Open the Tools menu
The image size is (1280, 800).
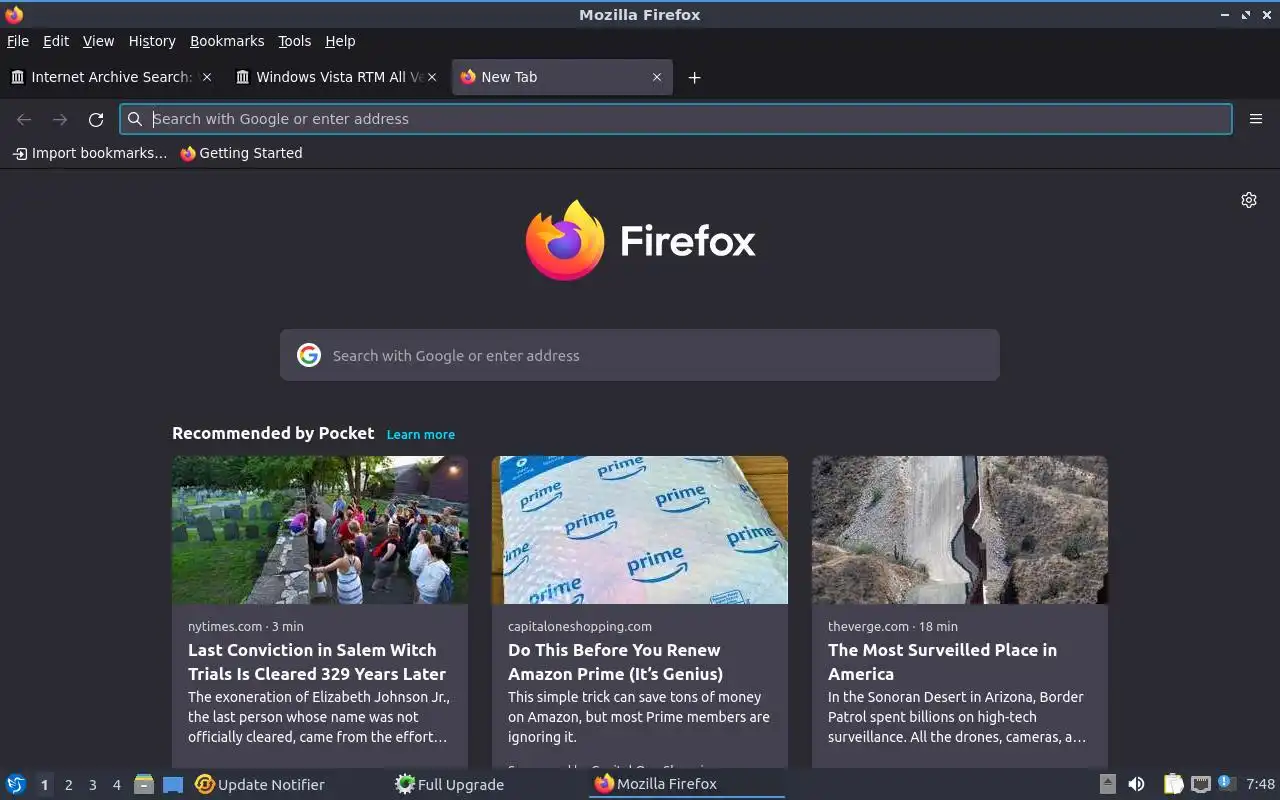[x=295, y=41]
